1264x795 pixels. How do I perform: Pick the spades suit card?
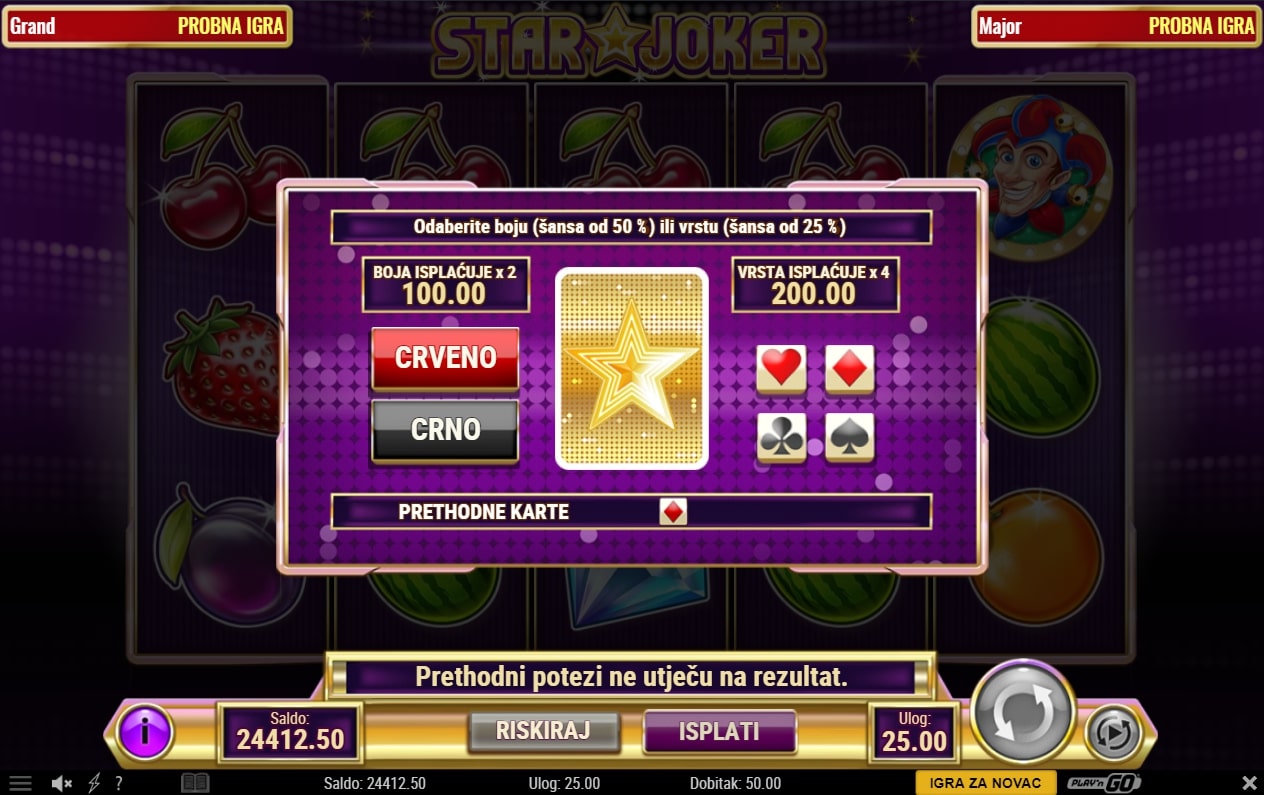coord(850,437)
